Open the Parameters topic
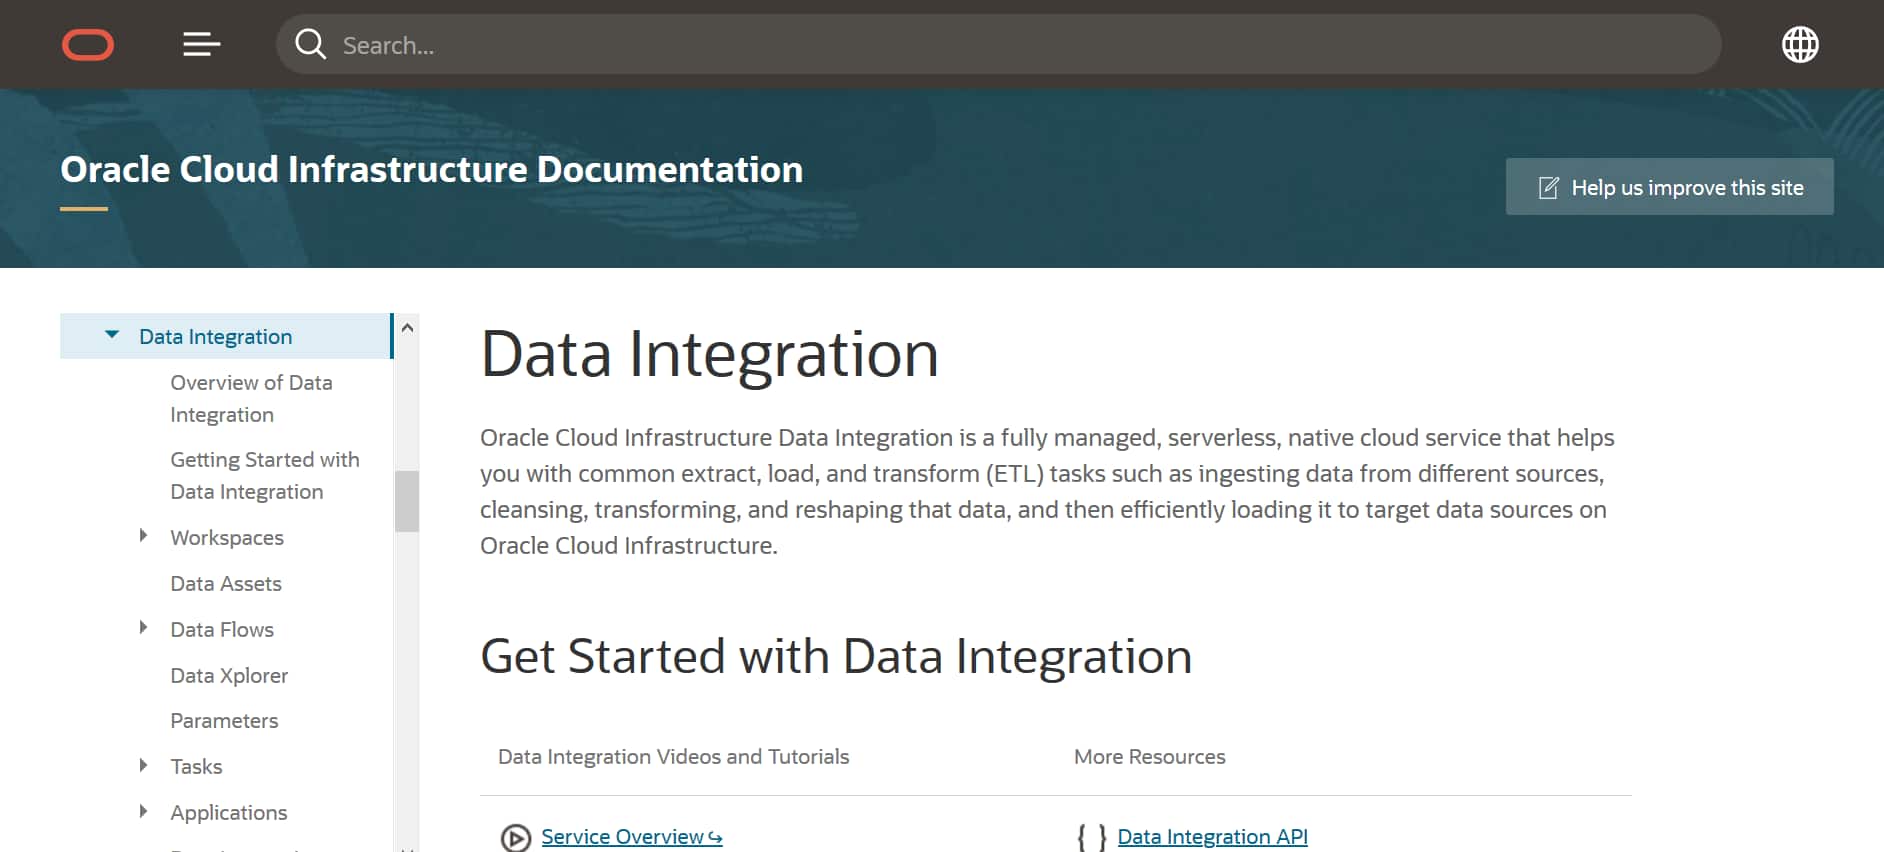This screenshot has height=852, width=1884. (224, 720)
